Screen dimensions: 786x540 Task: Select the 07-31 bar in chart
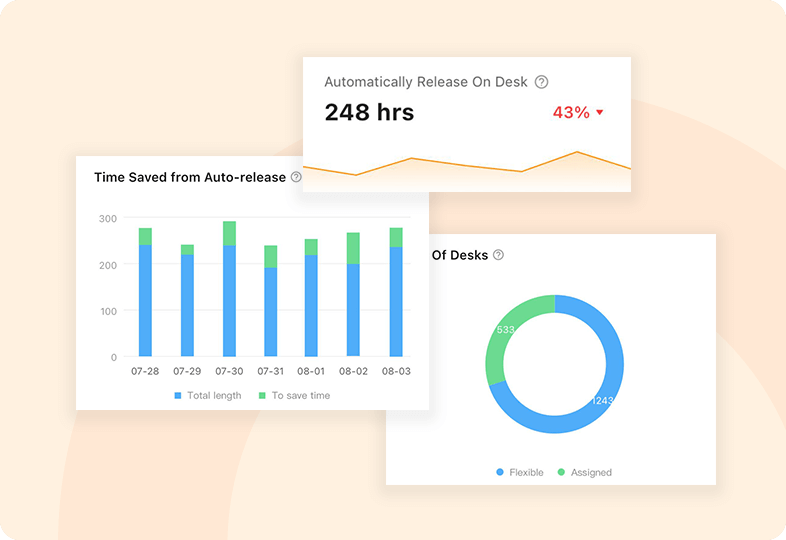[x=271, y=301]
